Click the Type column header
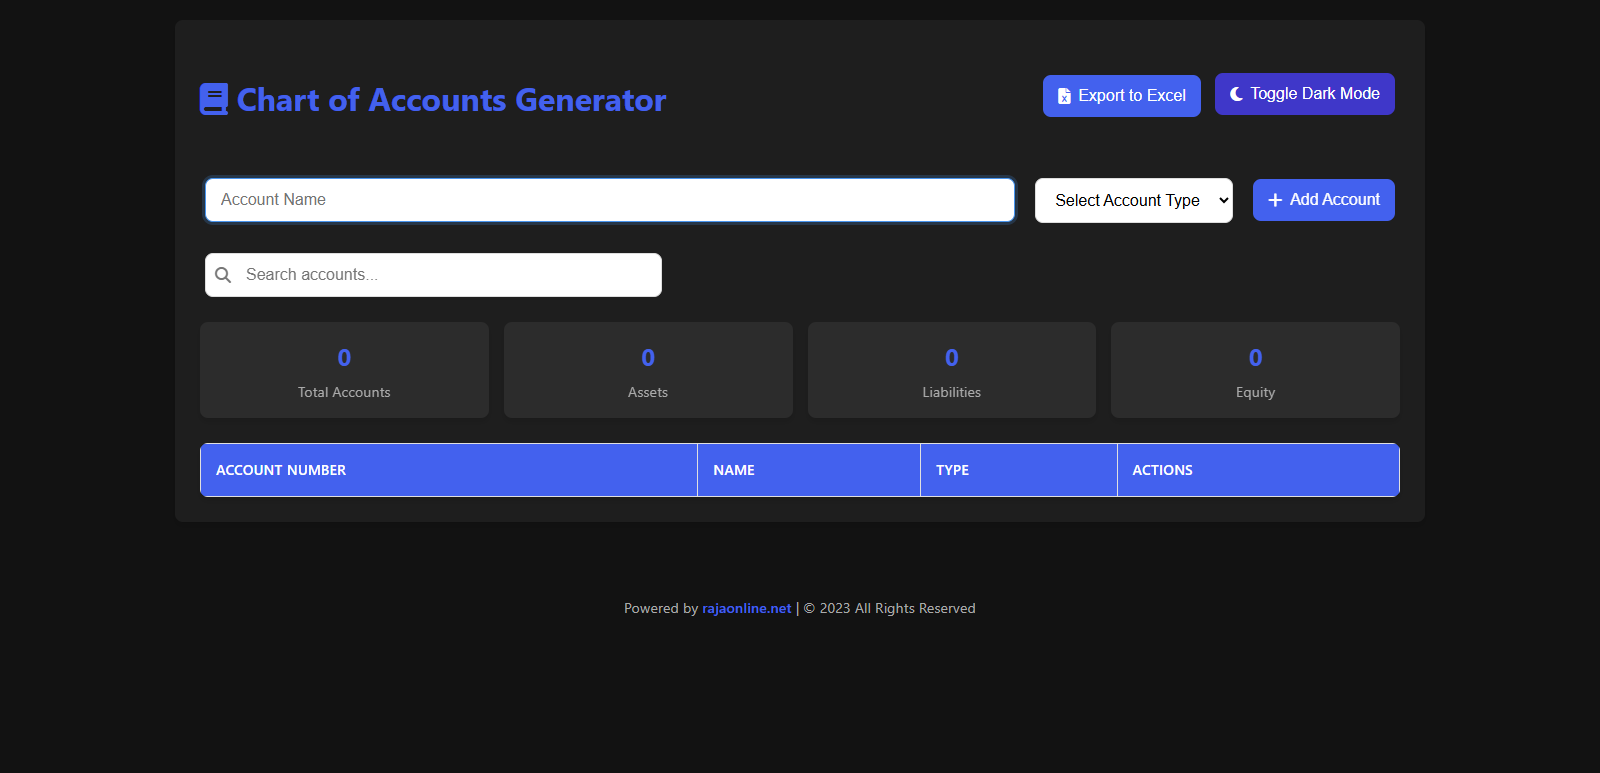The image size is (1600, 773). click(1019, 470)
